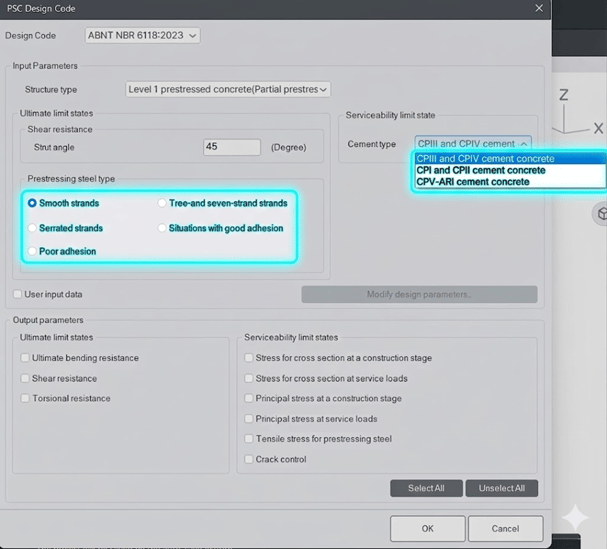Select the Poor adhesion radio button

pos(33,251)
